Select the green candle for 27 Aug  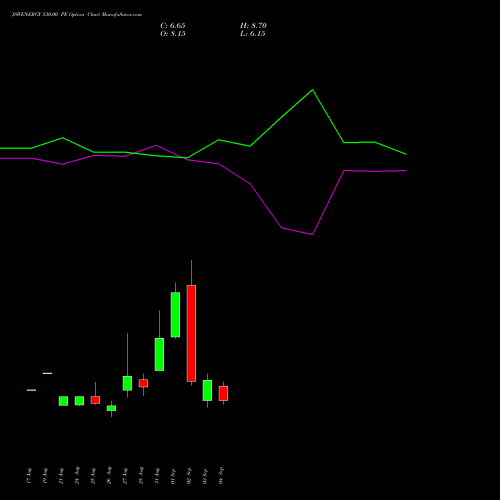pyautogui.click(x=127, y=383)
